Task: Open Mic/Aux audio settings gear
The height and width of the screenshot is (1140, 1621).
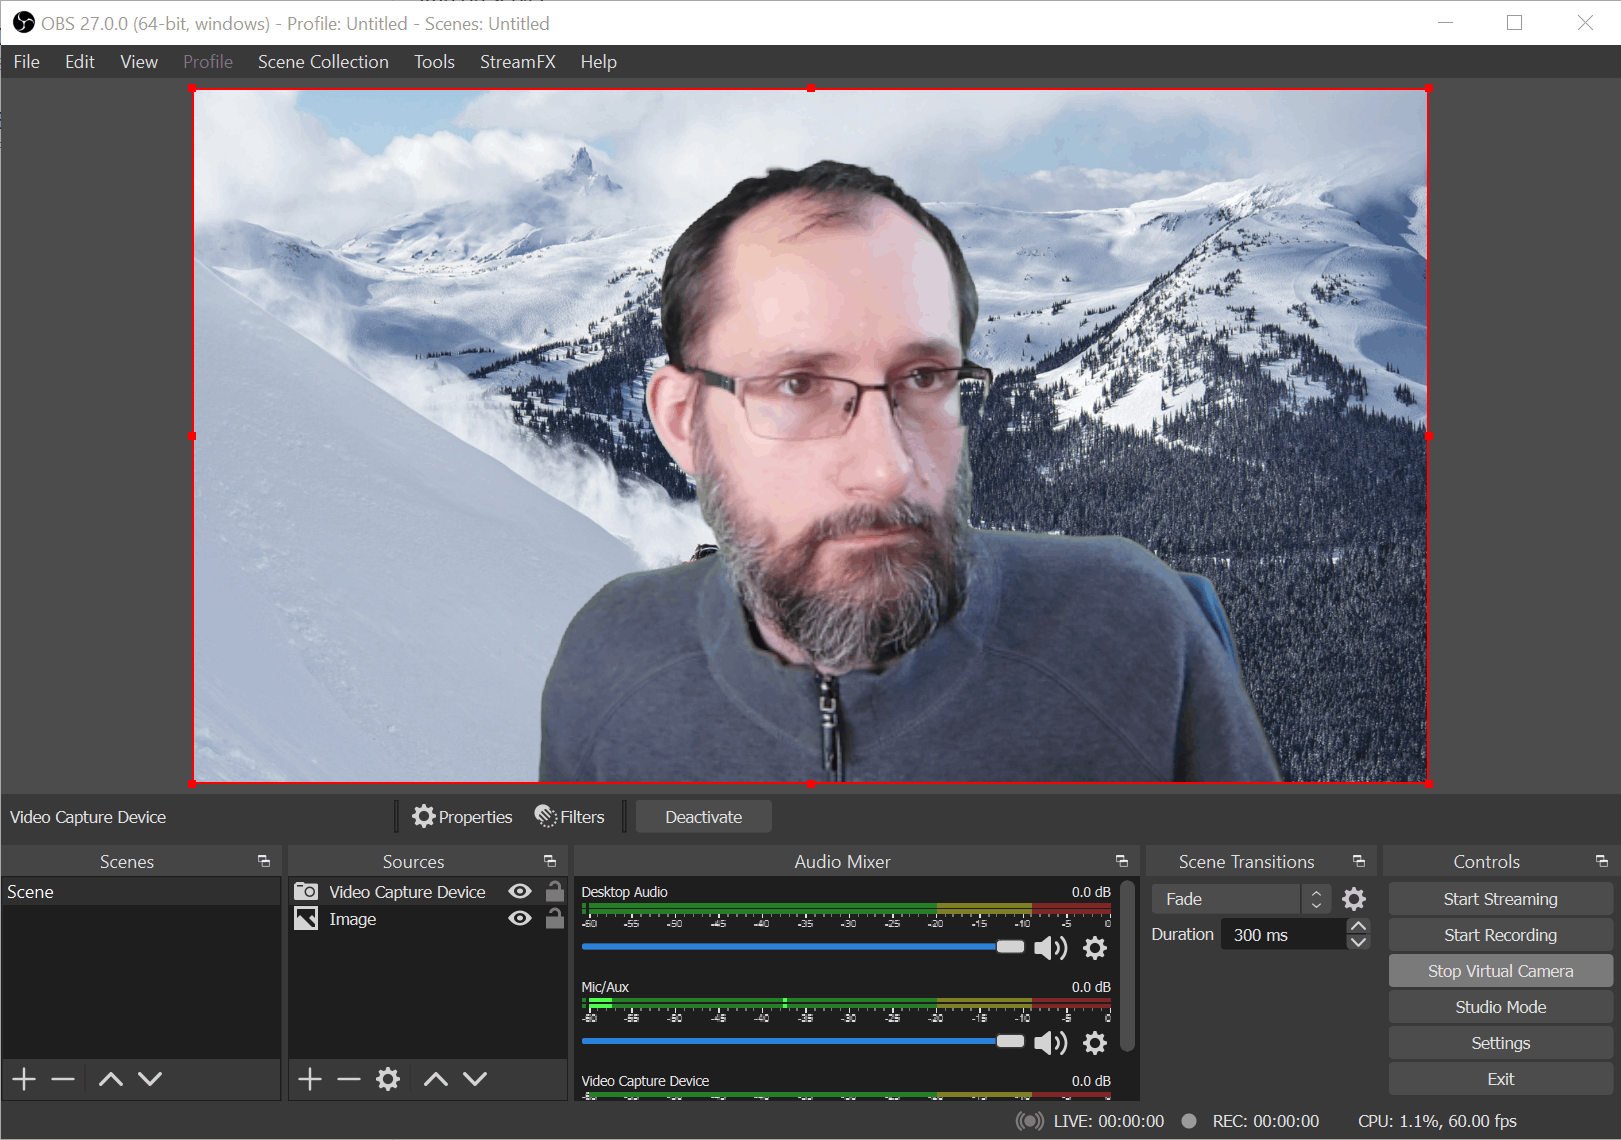Action: coord(1095,1043)
